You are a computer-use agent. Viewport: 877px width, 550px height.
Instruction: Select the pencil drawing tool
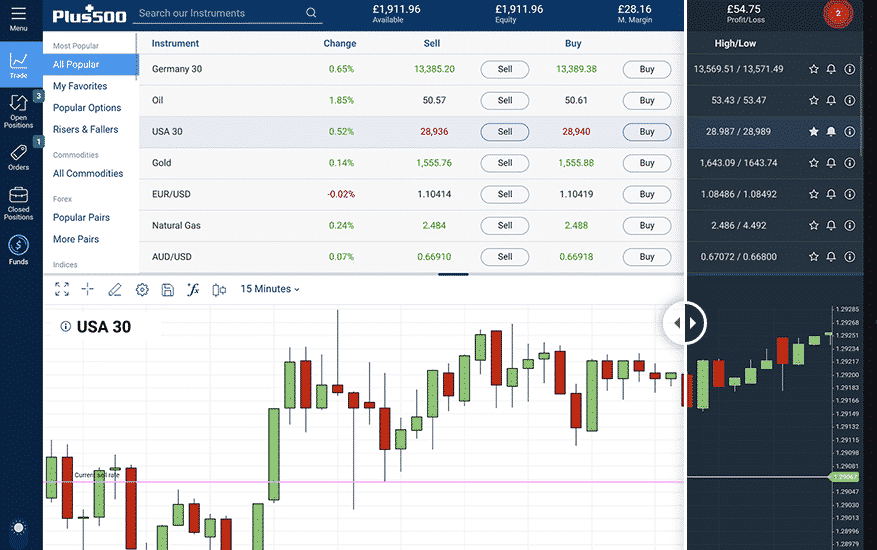pyautogui.click(x=115, y=289)
